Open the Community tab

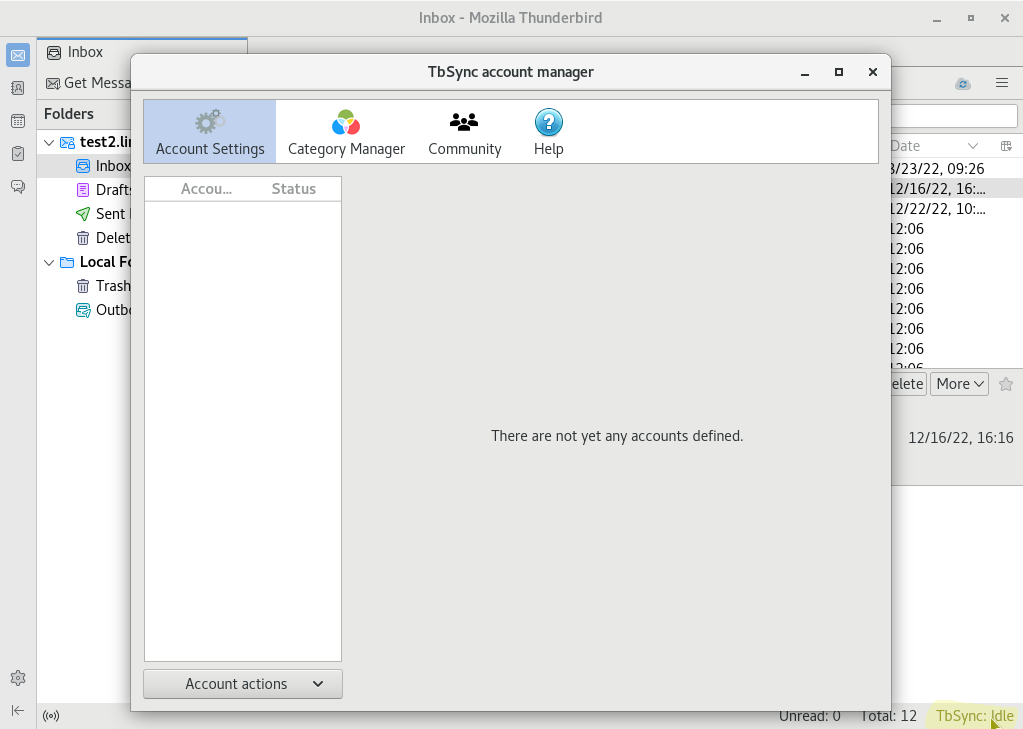(465, 132)
